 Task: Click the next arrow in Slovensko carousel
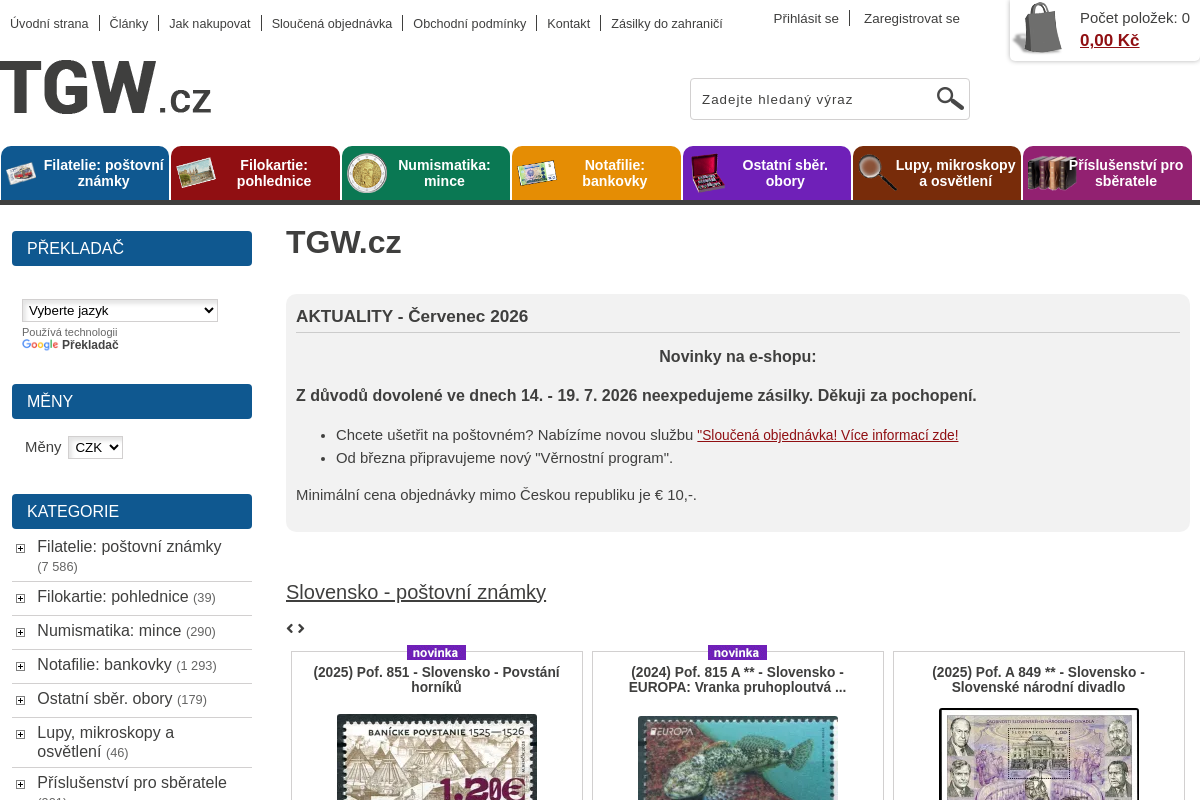pyautogui.click(x=301, y=628)
